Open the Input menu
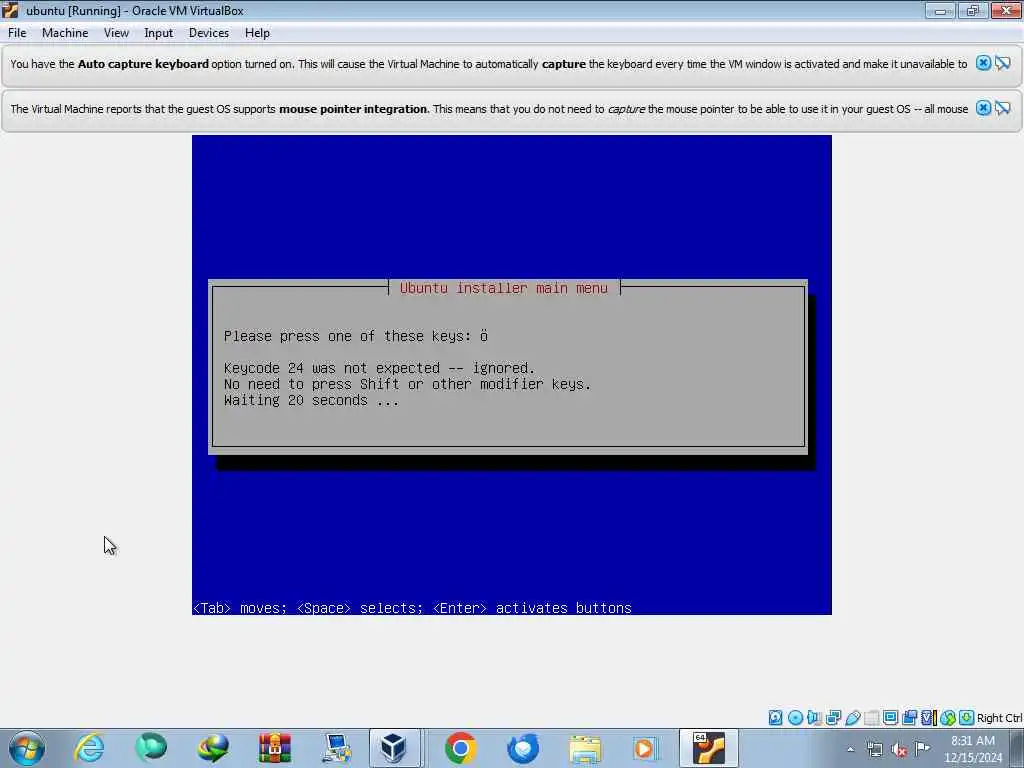1024x768 pixels. click(159, 33)
